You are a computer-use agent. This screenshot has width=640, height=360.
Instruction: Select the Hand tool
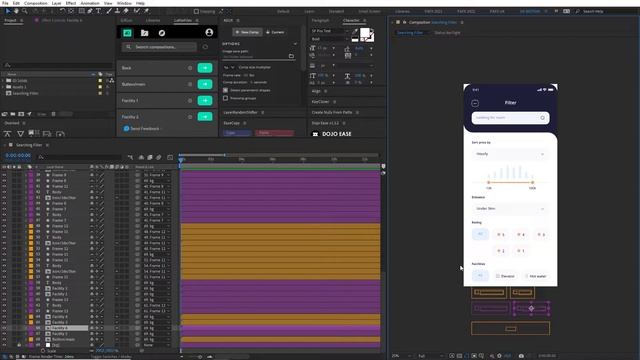pyautogui.click(x=16, y=11)
